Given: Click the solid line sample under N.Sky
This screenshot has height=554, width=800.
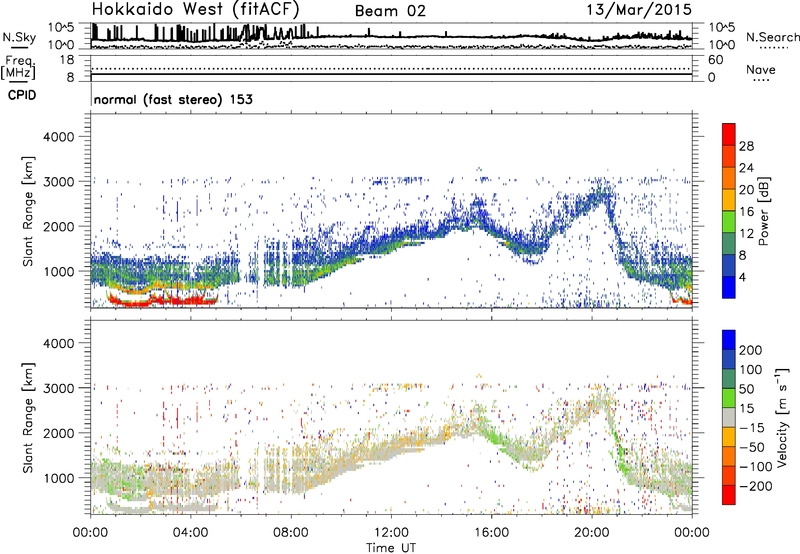Looking at the screenshot, I should (19, 47).
